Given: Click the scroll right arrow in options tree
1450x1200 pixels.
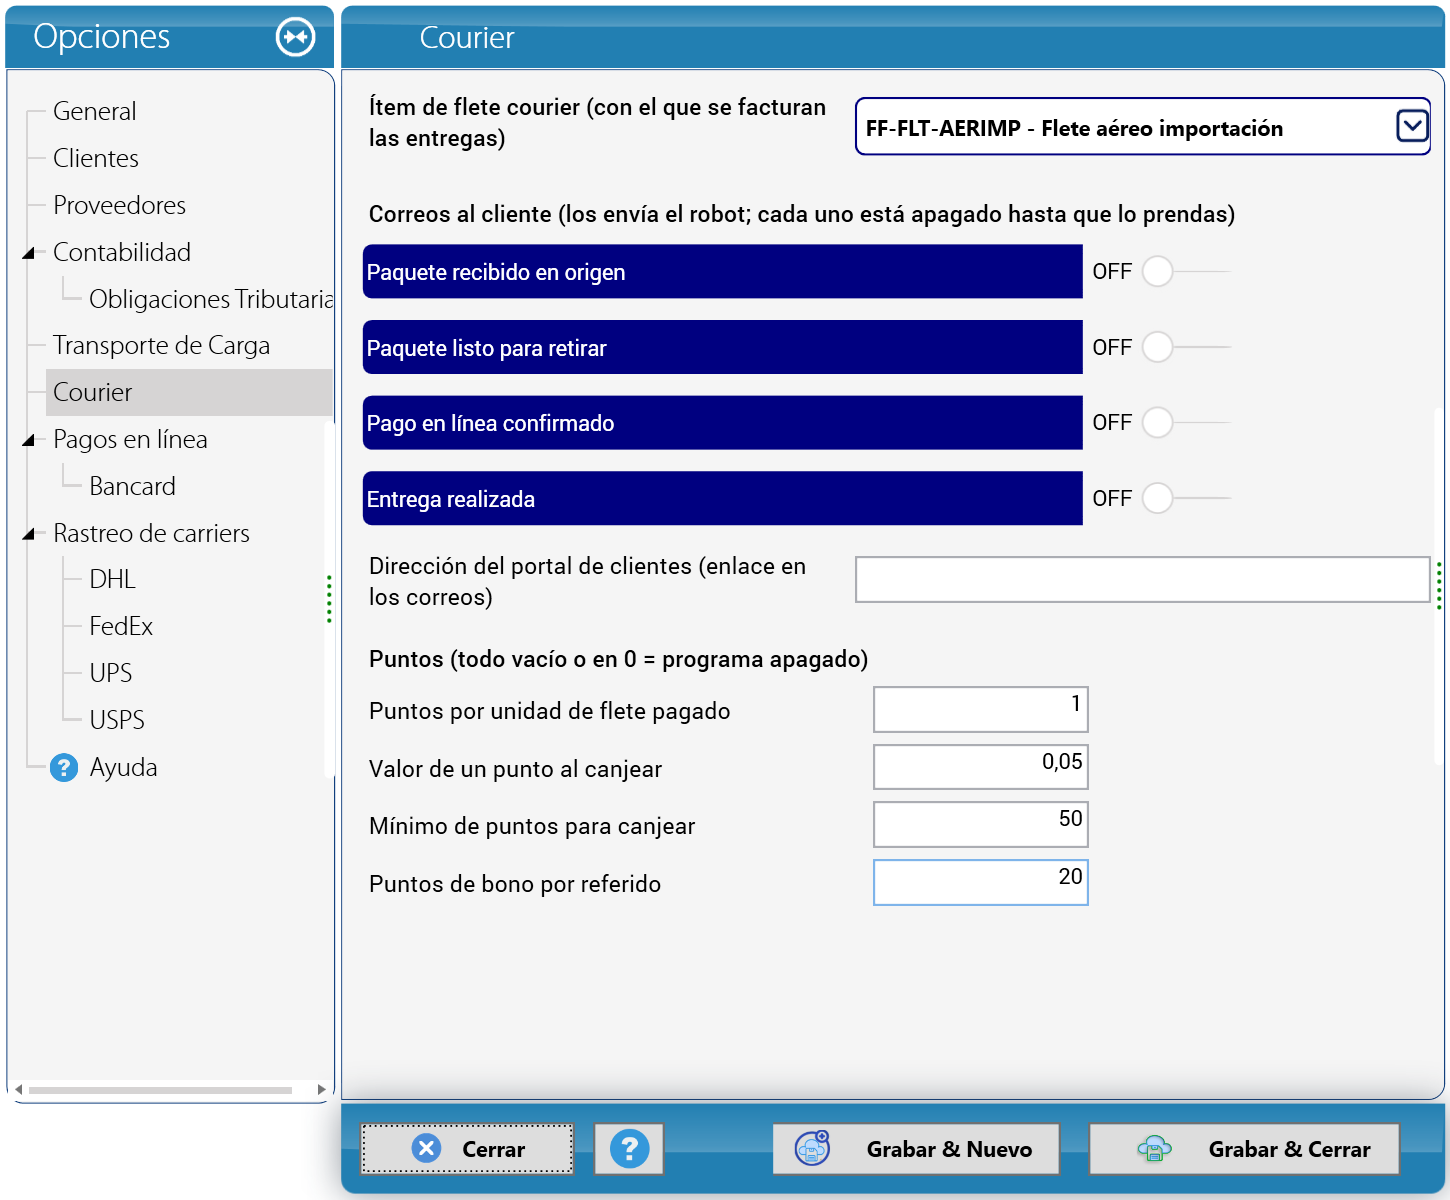Looking at the screenshot, I should click(x=321, y=1090).
